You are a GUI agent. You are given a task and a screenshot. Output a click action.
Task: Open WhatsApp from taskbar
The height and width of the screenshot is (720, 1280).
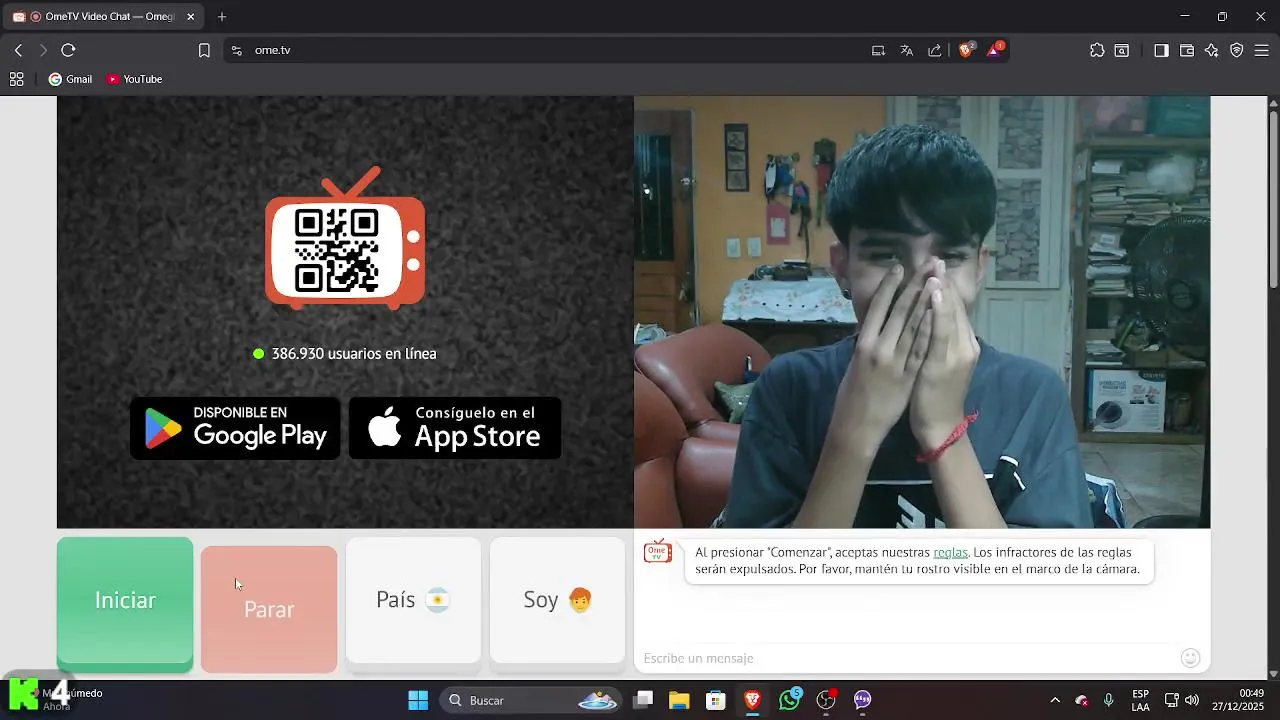point(790,700)
